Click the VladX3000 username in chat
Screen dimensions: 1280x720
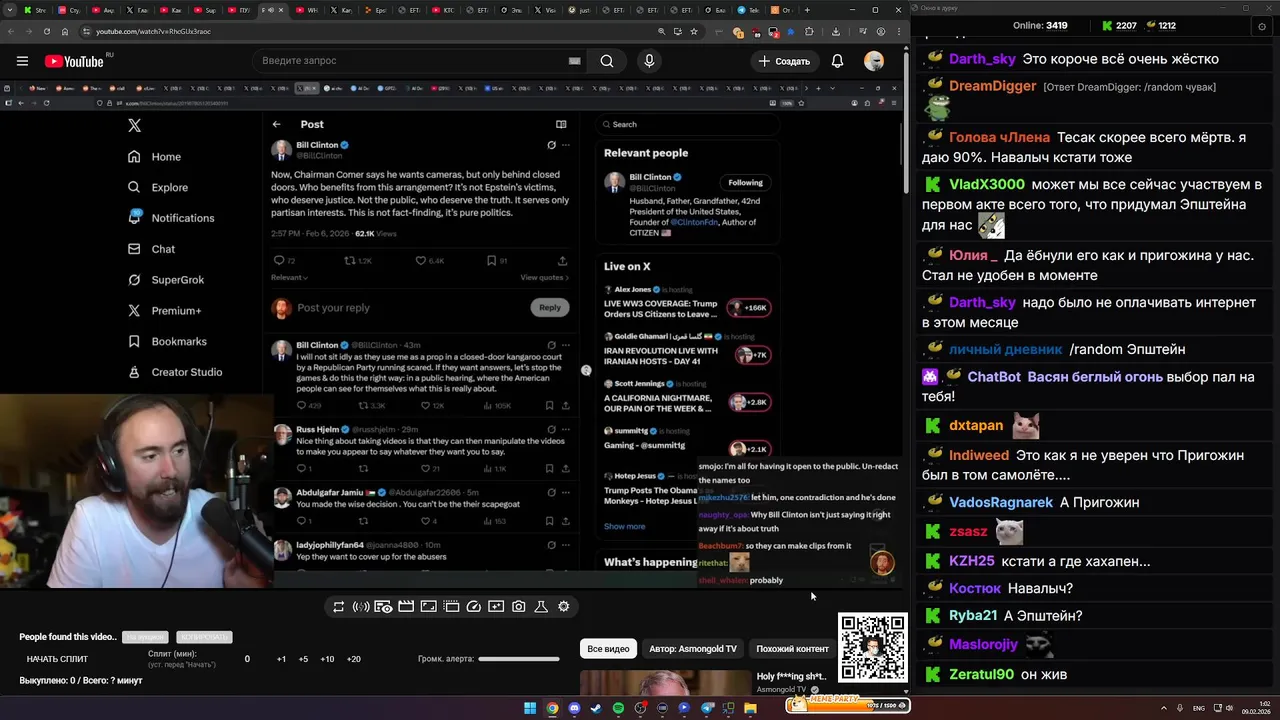[986, 185]
